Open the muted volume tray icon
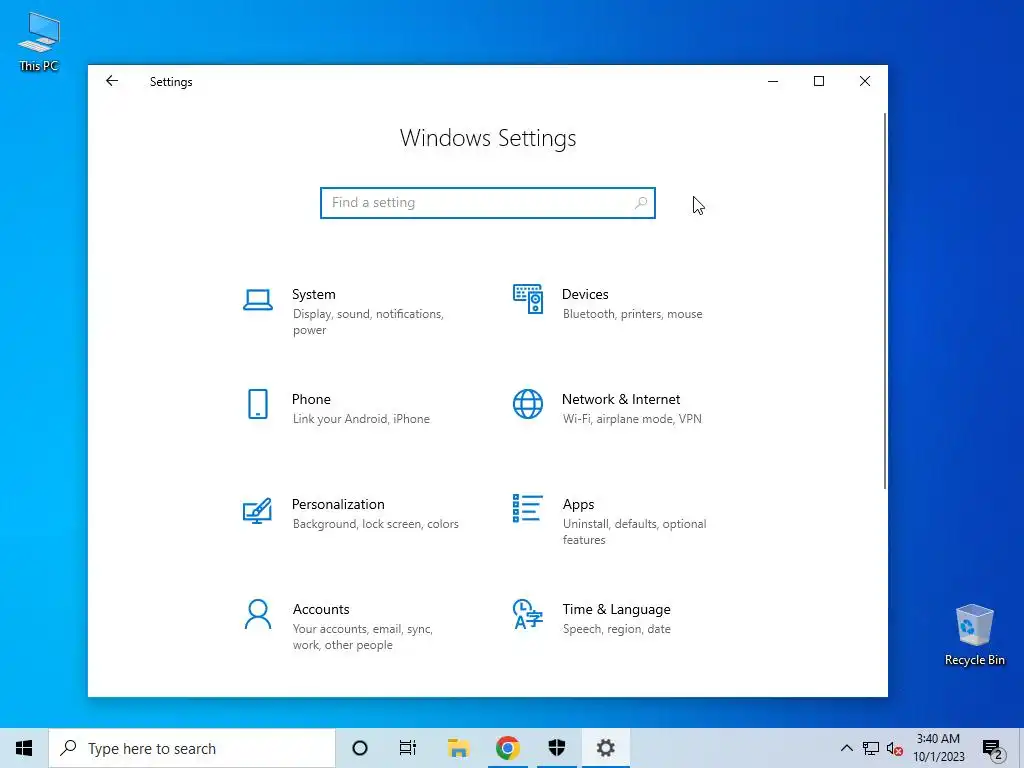 click(x=895, y=749)
